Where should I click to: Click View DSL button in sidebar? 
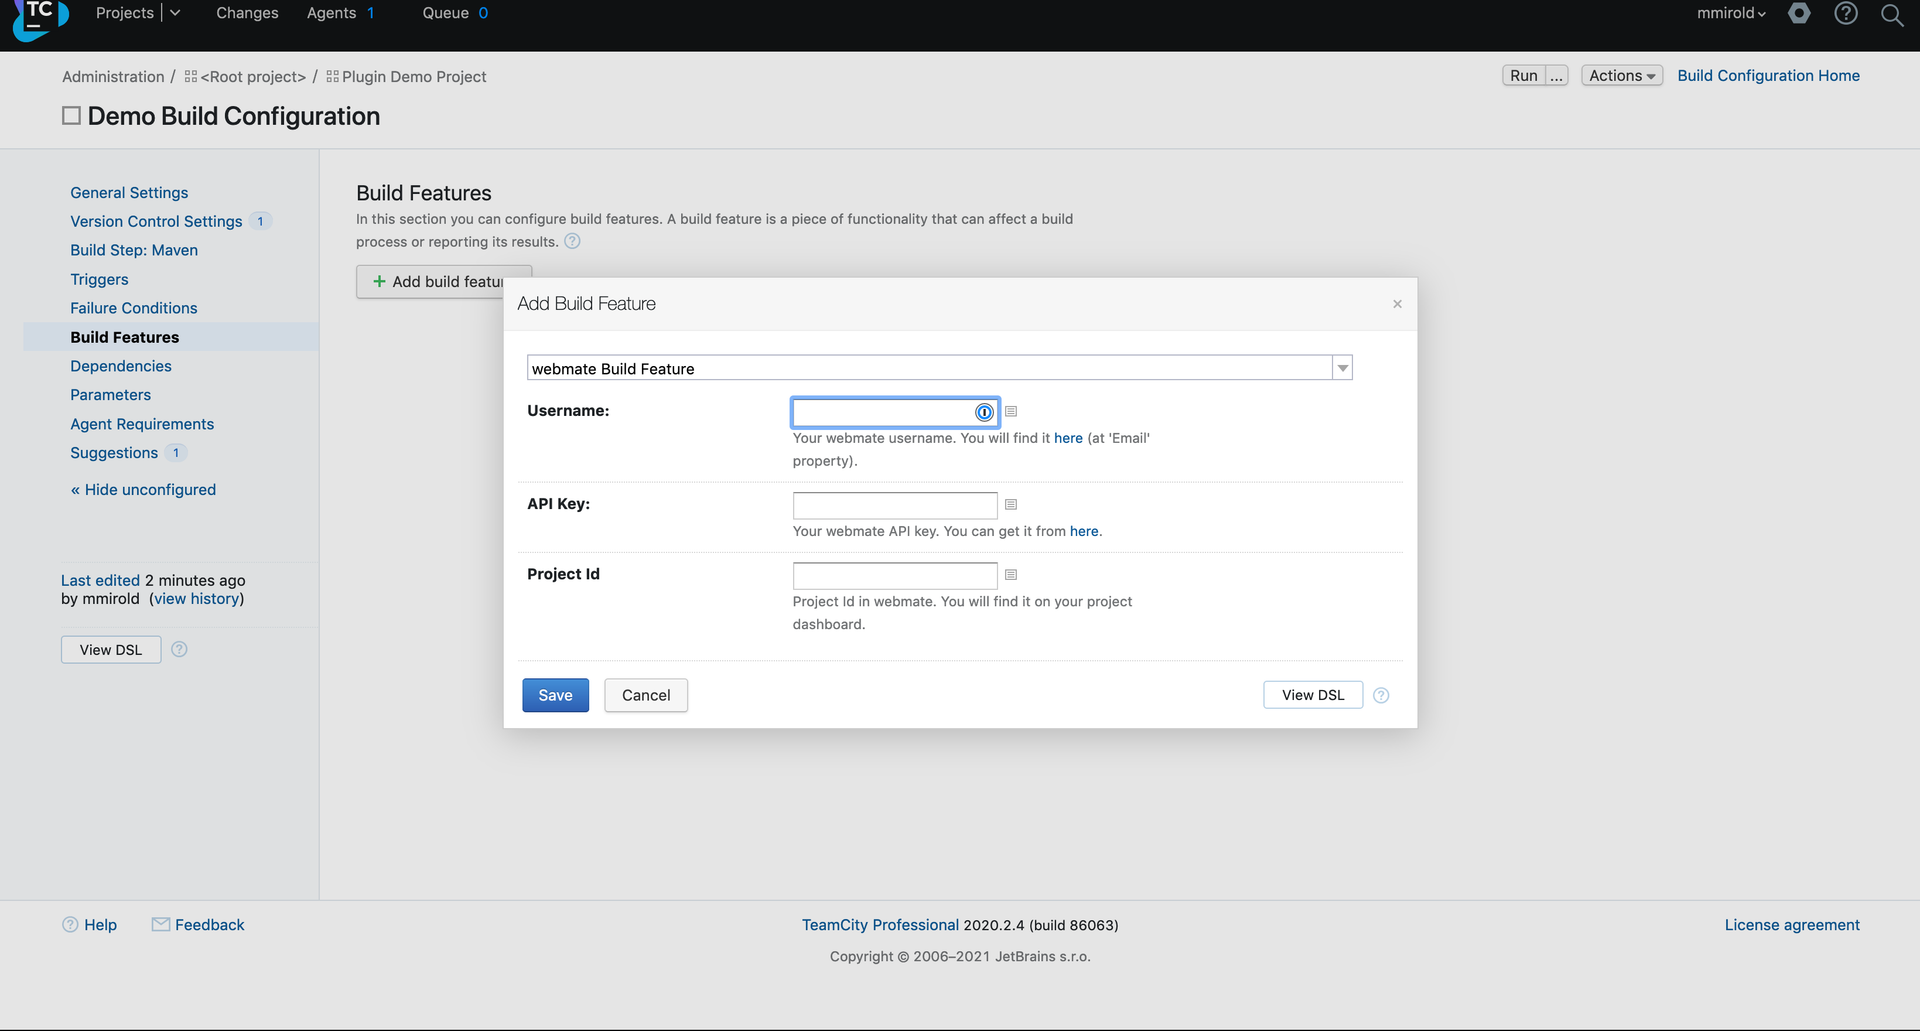pyautogui.click(x=111, y=650)
